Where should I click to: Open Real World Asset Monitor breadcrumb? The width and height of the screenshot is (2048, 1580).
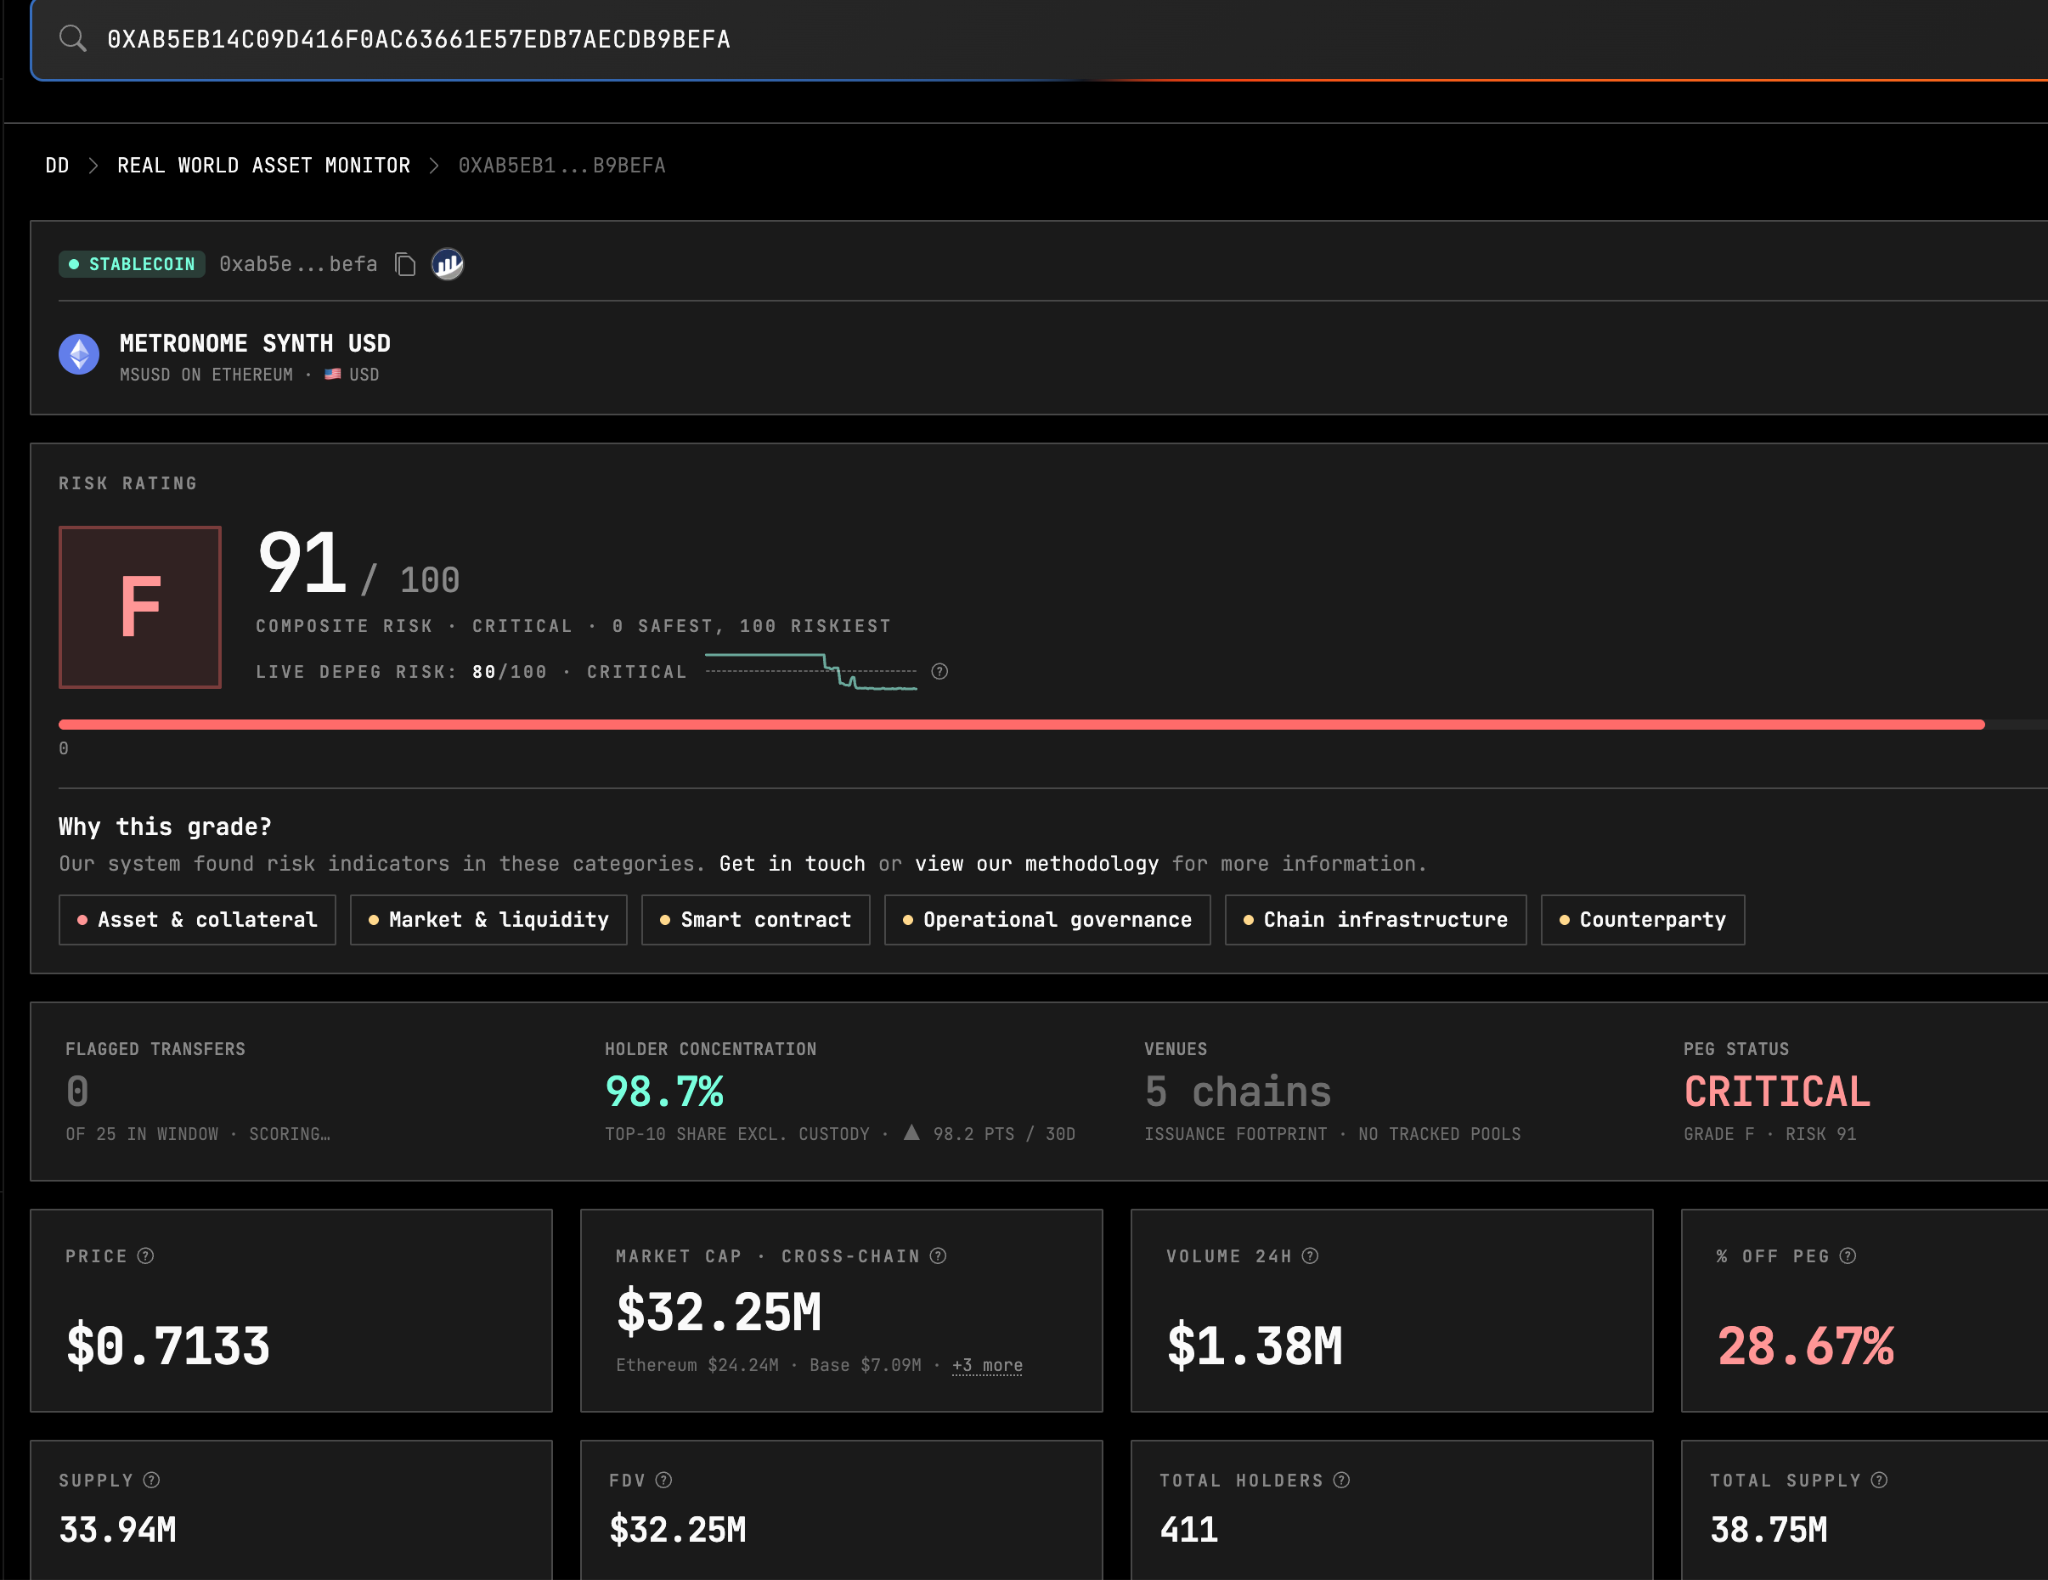click(264, 165)
